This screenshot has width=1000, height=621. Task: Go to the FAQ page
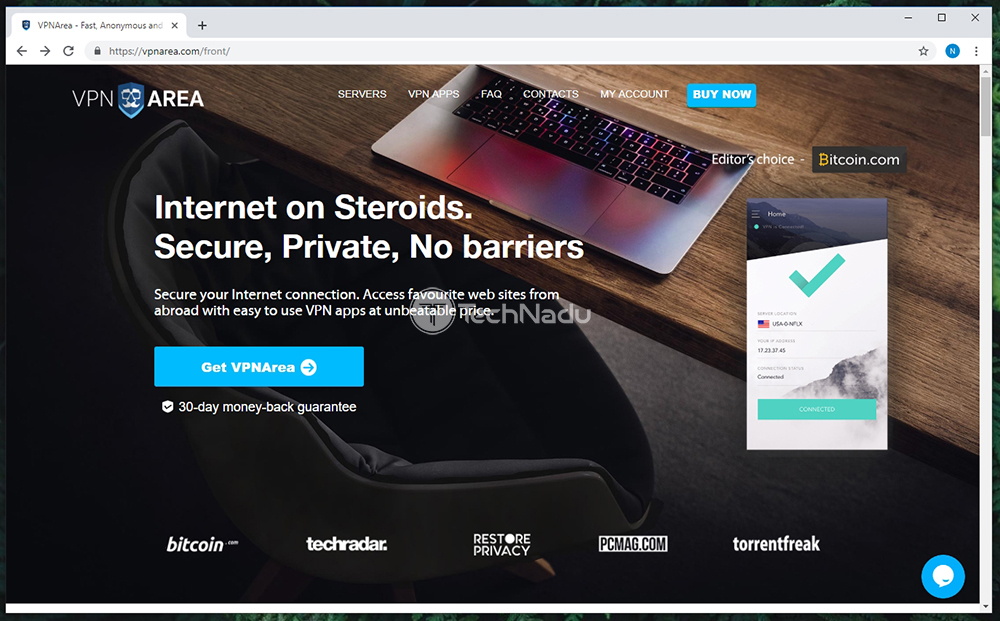(491, 94)
